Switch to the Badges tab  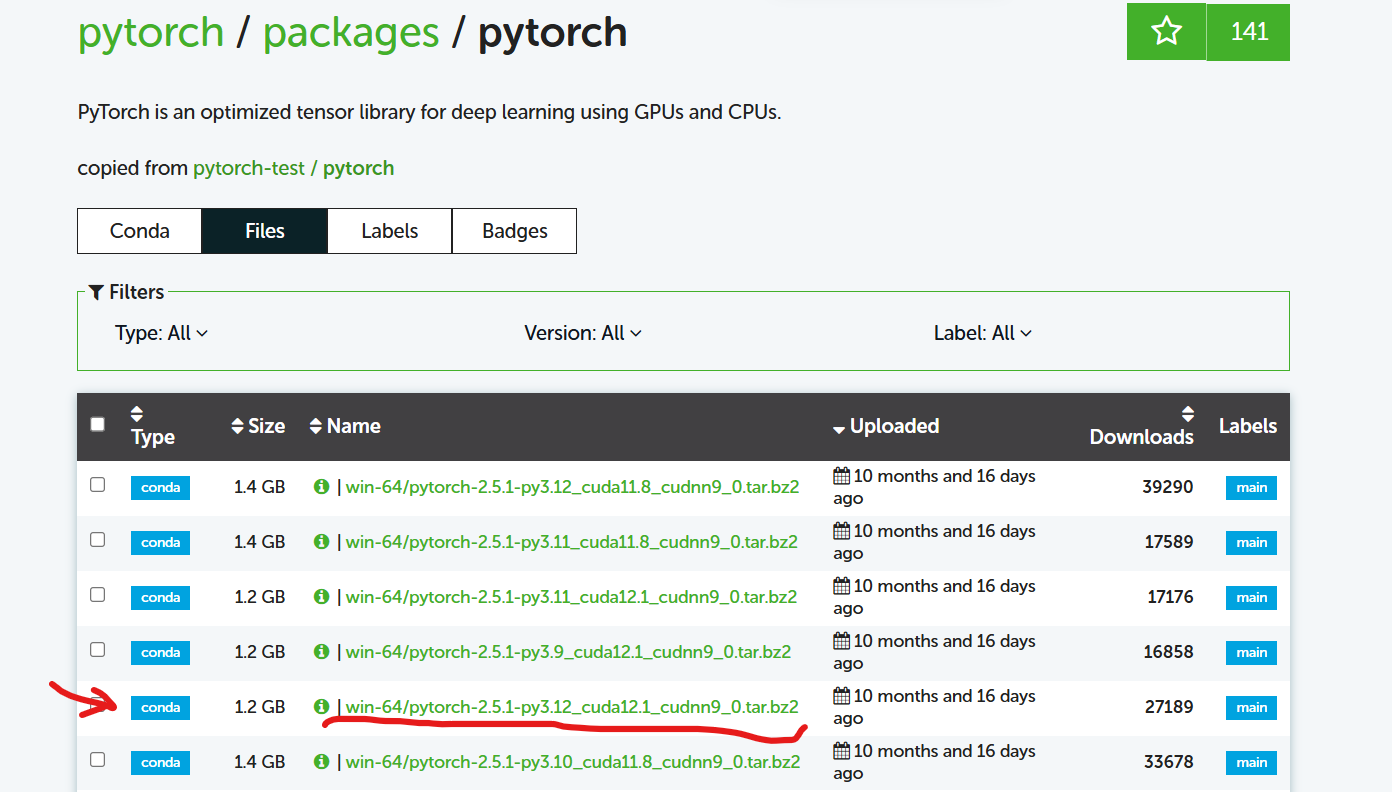click(x=514, y=230)
